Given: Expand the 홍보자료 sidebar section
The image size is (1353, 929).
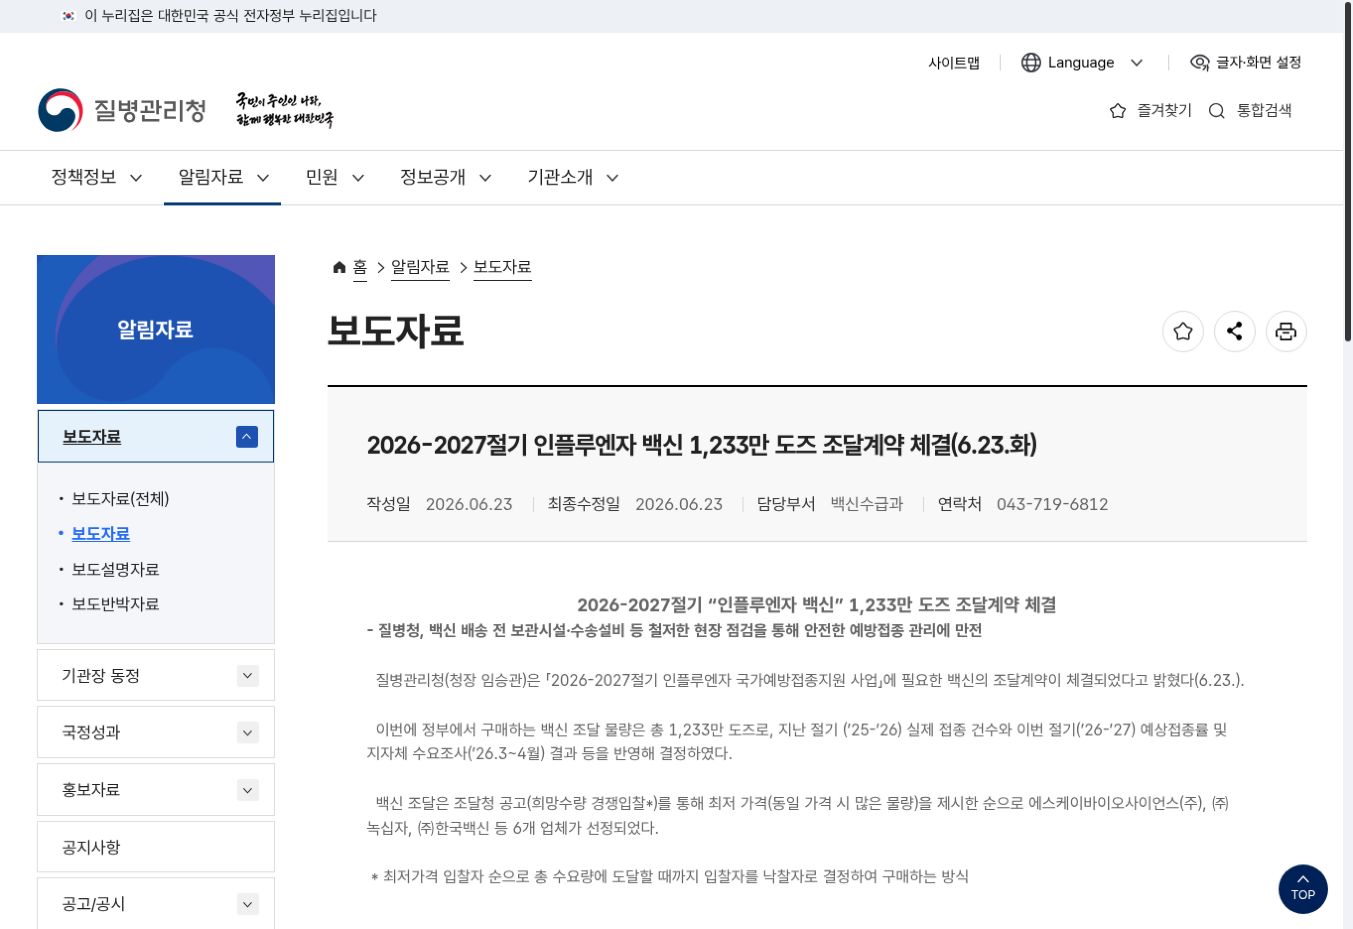Looking at the screenshot, I should (x=248, y=790).
